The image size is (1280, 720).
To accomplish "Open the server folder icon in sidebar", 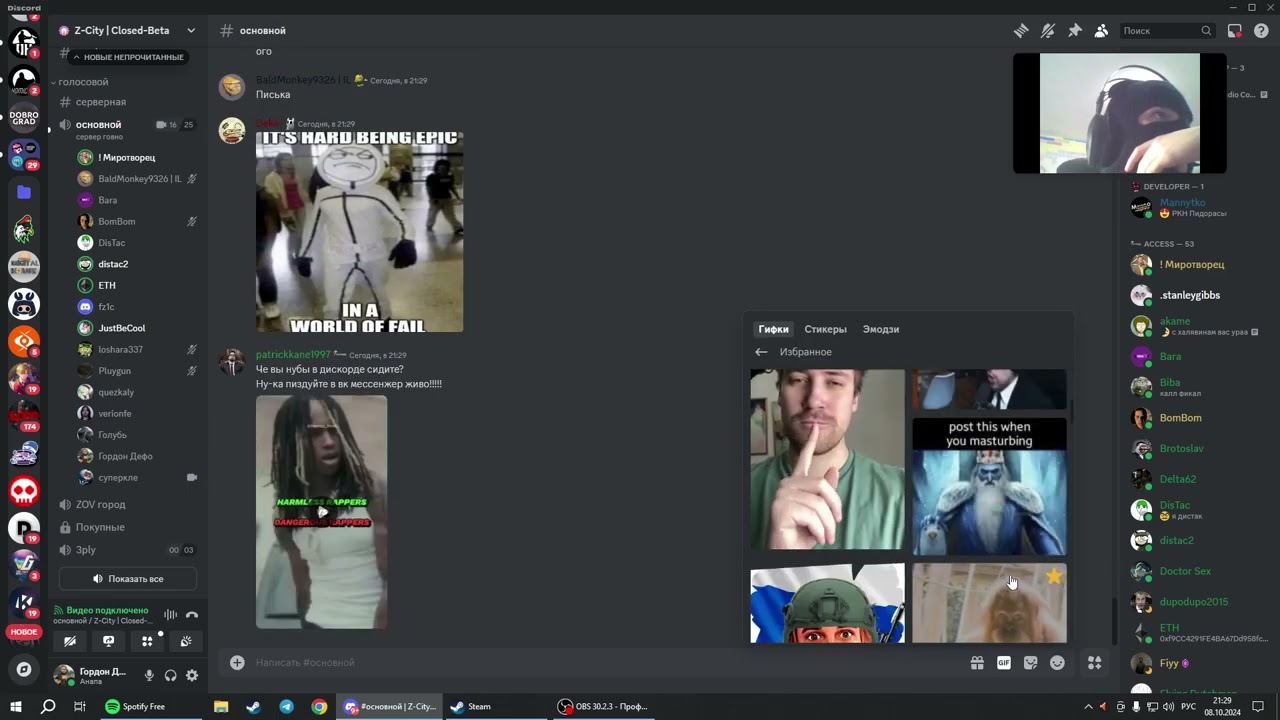I will (24, 192).
